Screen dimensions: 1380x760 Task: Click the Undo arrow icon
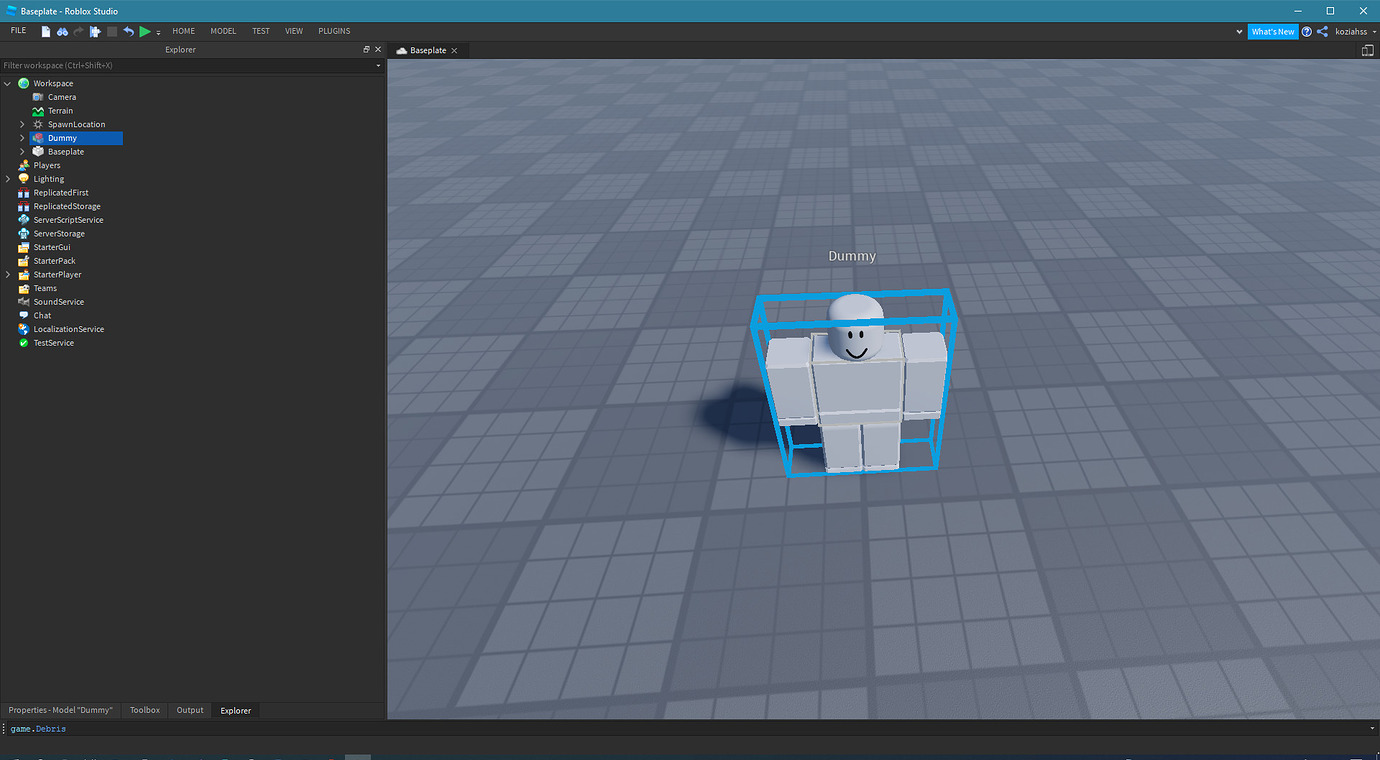(x=127, y=31)
